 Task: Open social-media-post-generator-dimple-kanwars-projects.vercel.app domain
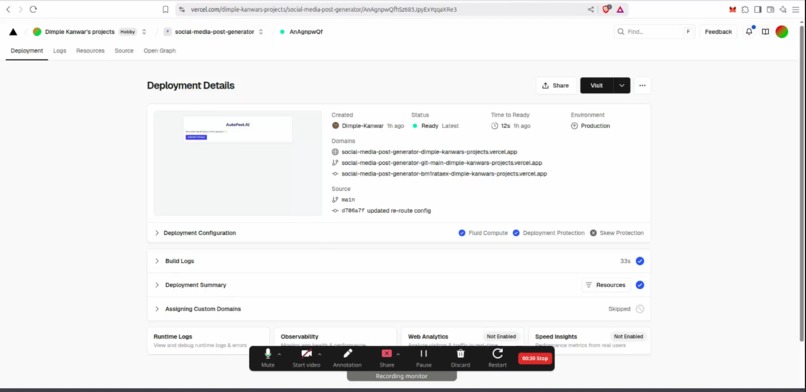(429, 152)
